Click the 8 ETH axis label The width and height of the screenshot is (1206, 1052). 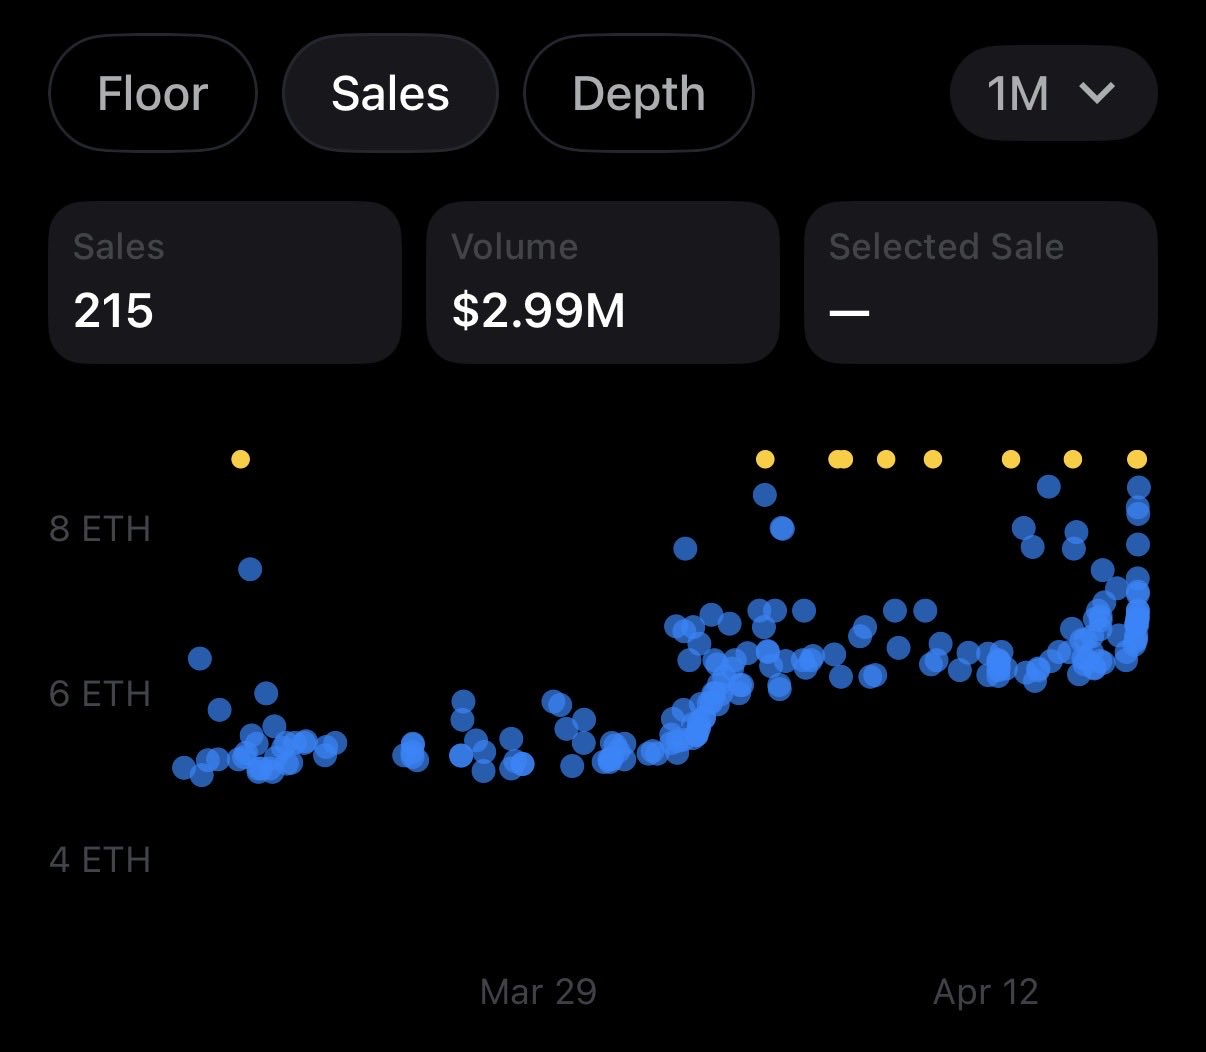click(100, 529)
